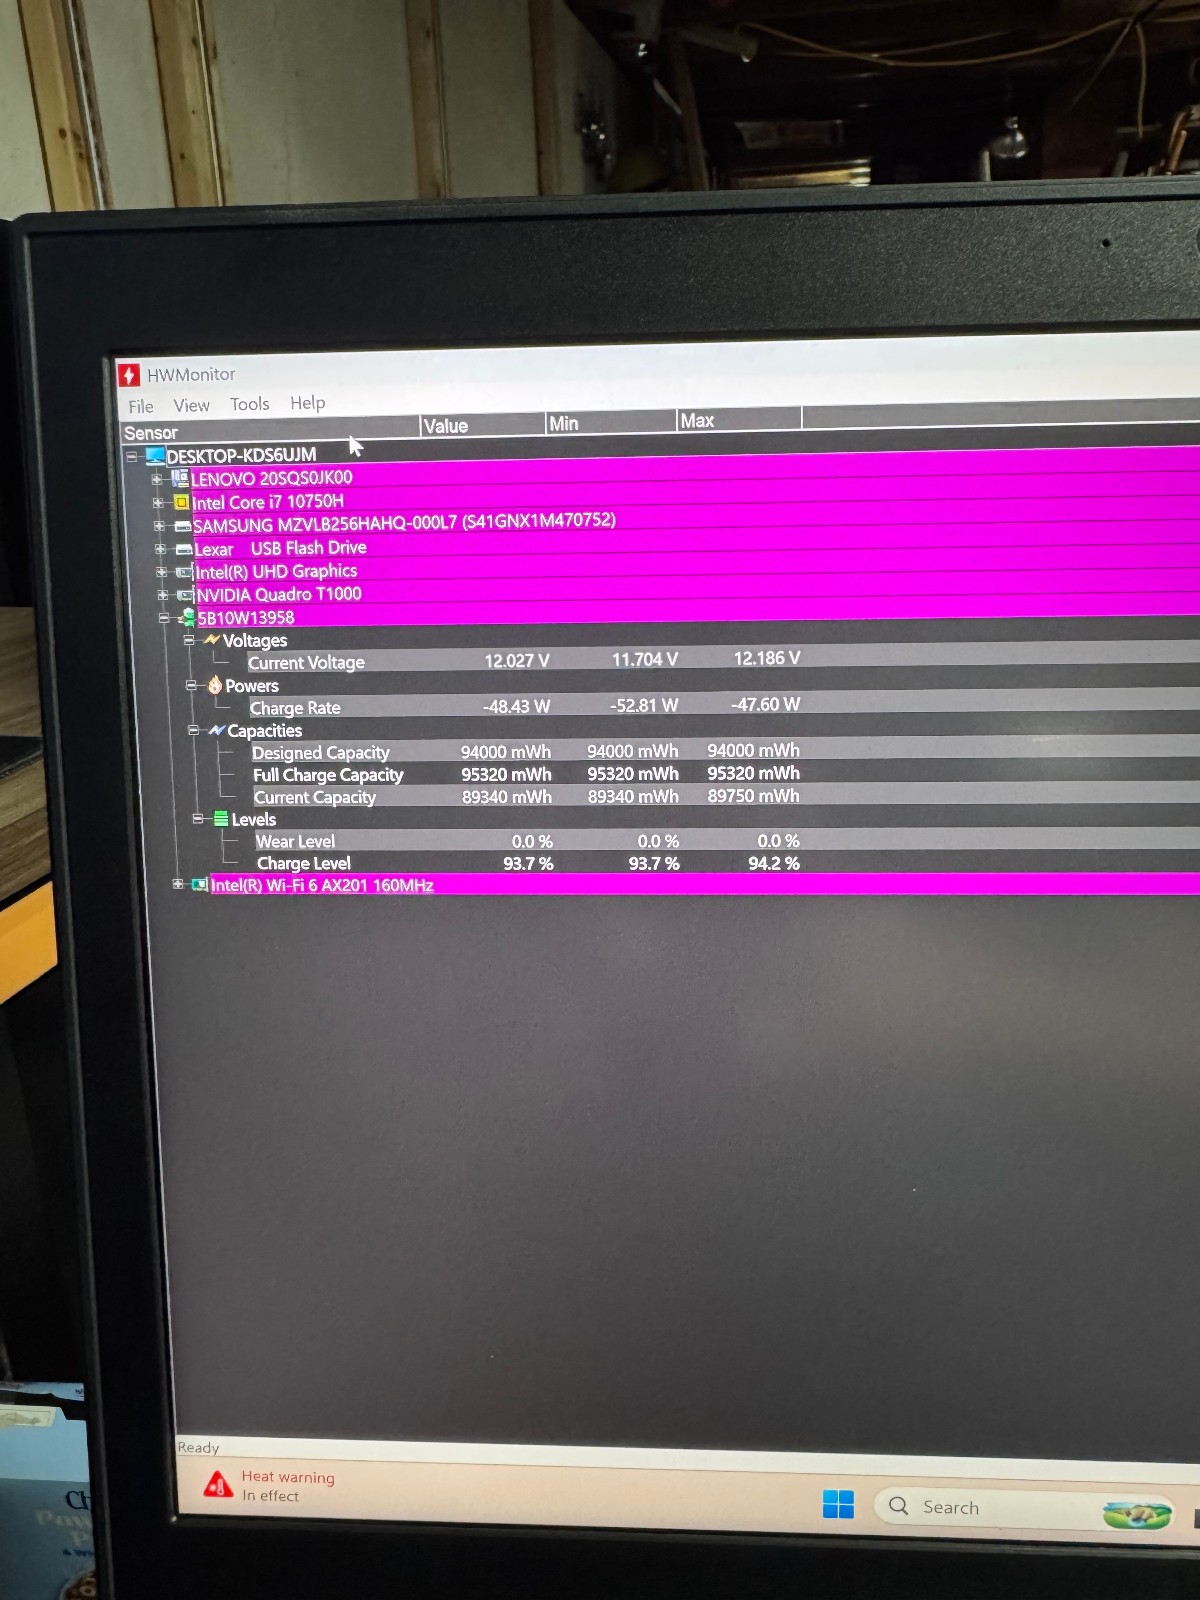
Task: Expand the Intel Core i7 10750H node
Action: tap(158, 502)
